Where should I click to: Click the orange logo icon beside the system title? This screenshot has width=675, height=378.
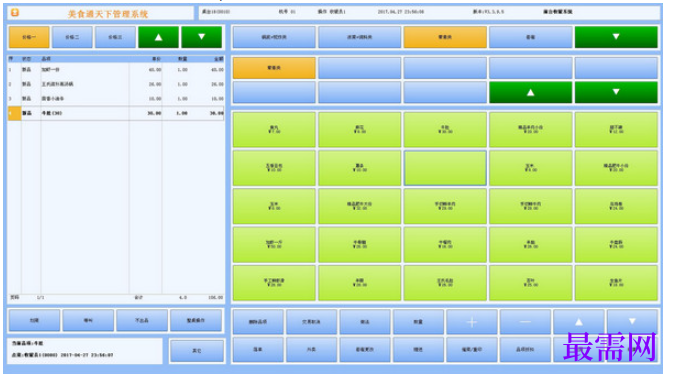point(15,13)
